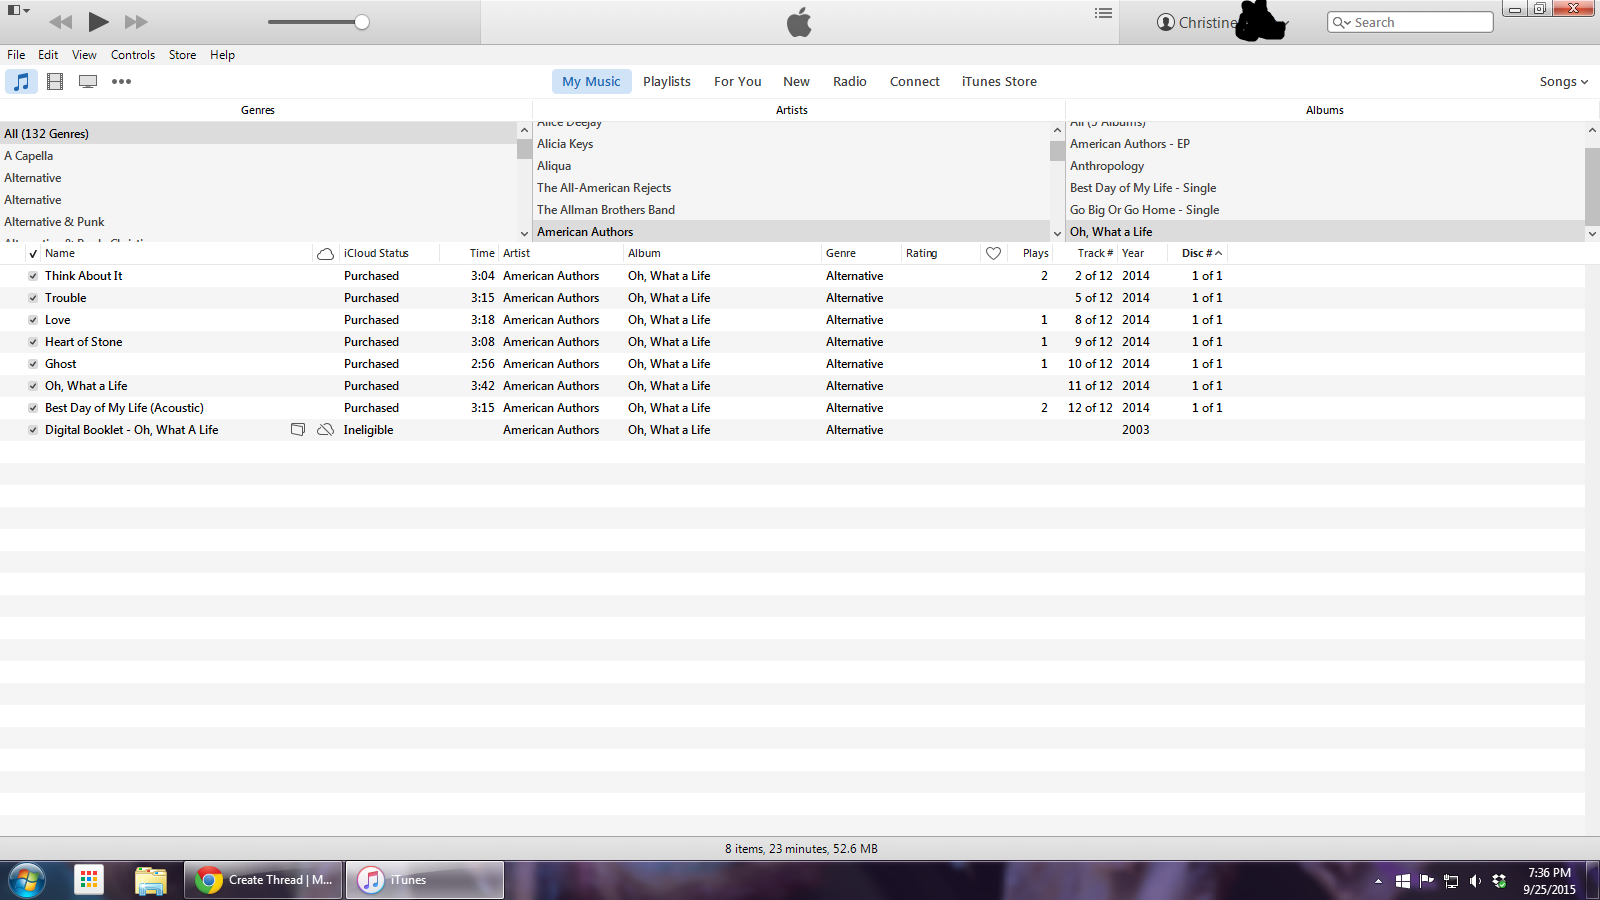Show hidden system tray icons
The image size is (1600, 900).
(1378, 881)
